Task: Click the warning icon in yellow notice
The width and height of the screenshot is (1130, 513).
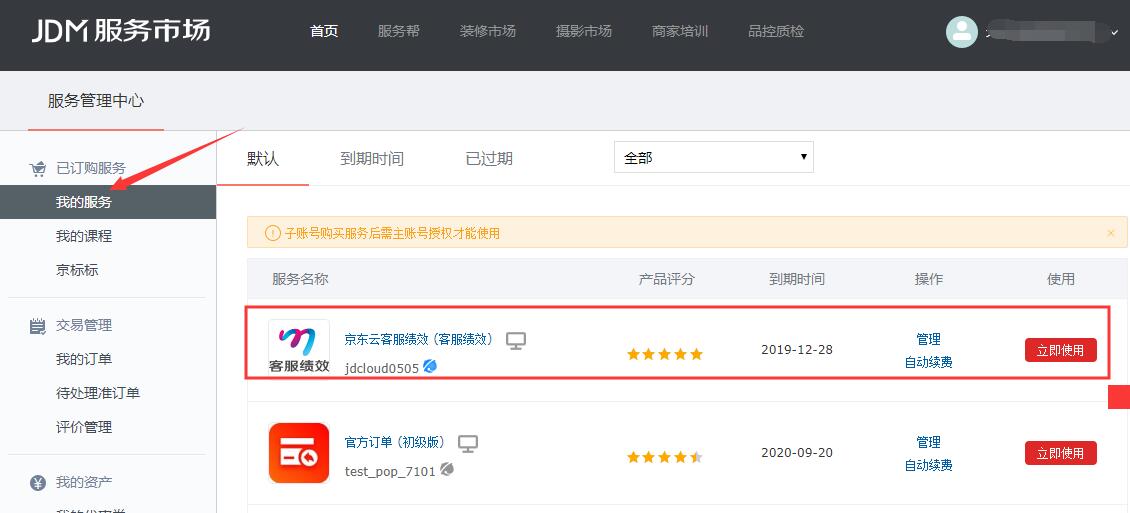Action: pyautogui.click(x=272, y=233)
